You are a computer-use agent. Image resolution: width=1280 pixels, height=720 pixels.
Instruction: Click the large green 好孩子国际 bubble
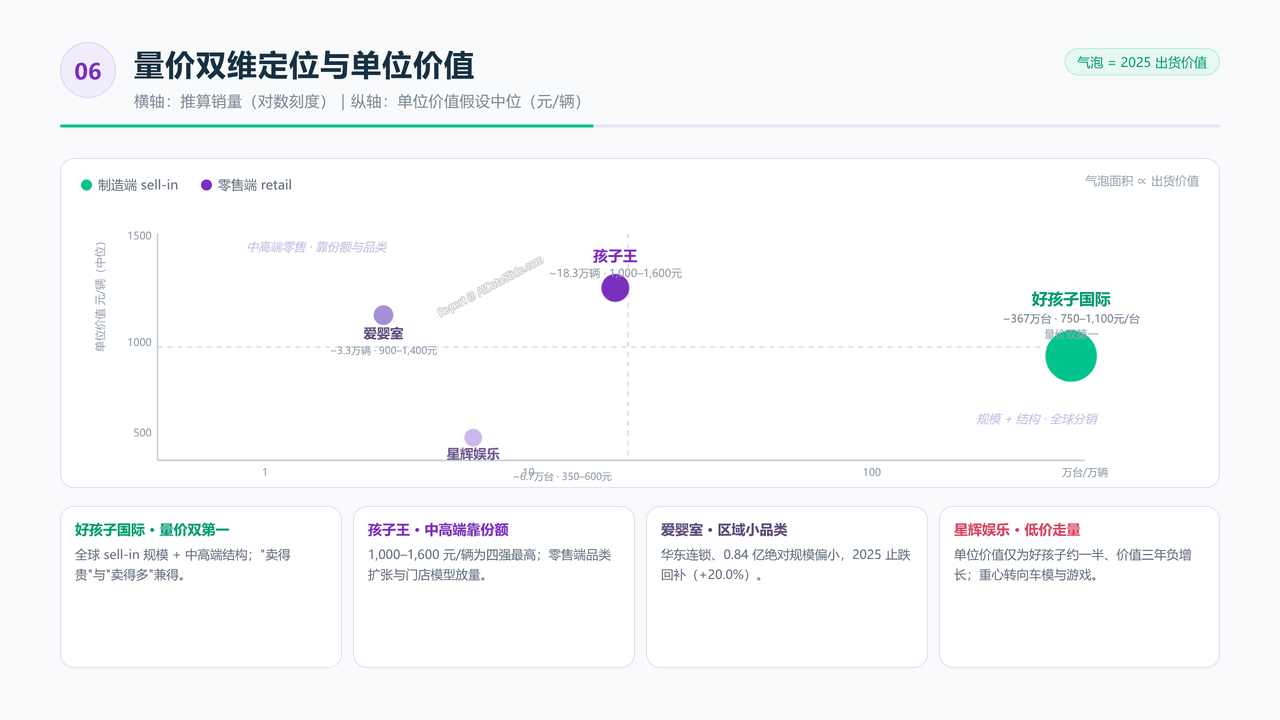1071,356
